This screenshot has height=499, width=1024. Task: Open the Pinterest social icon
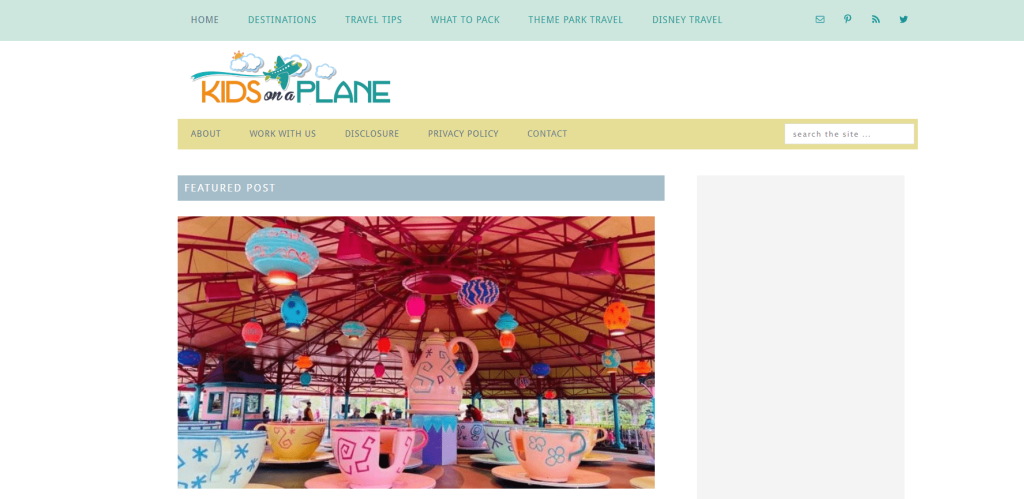(848, 20)
